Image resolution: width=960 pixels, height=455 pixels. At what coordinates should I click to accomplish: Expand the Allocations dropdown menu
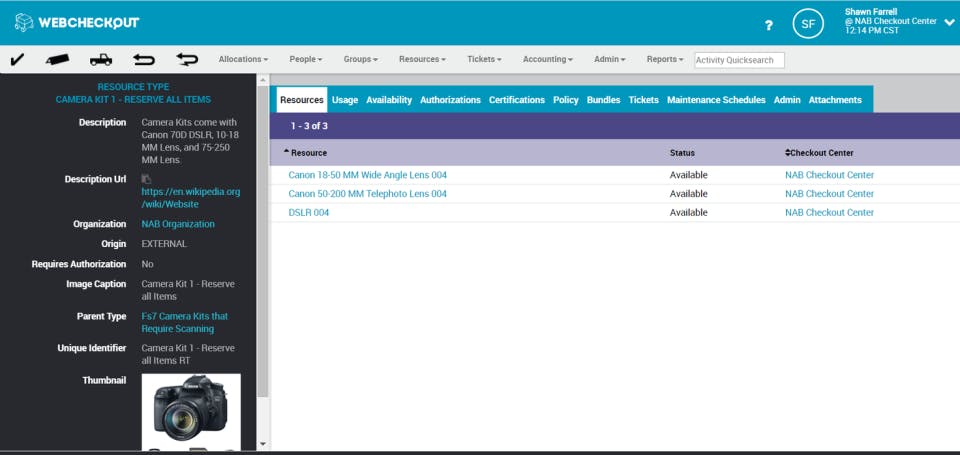pyautogui.click(x=243, y=59)
